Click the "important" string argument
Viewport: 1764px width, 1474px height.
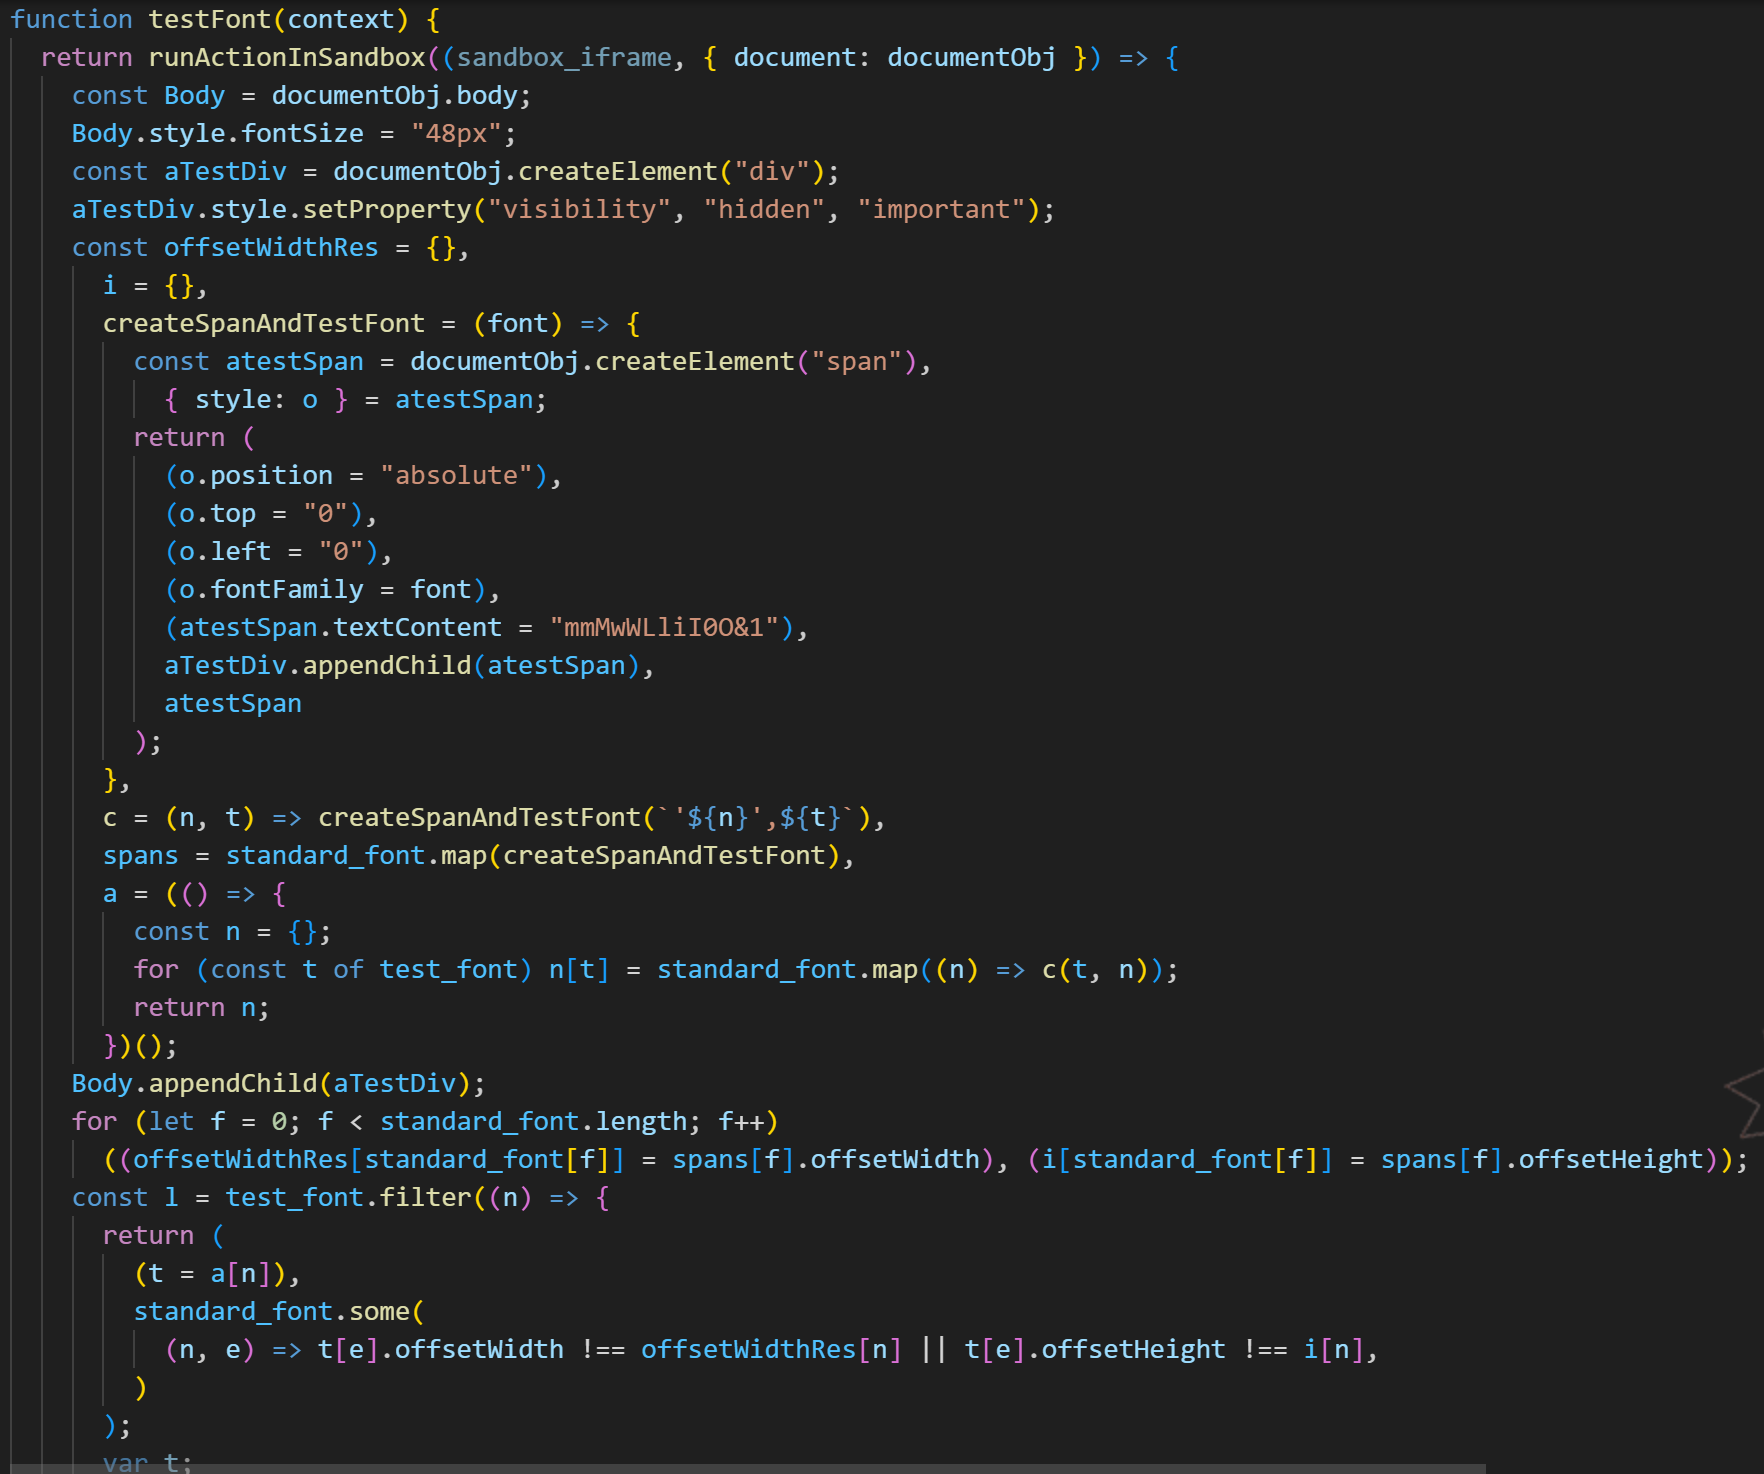949,209
